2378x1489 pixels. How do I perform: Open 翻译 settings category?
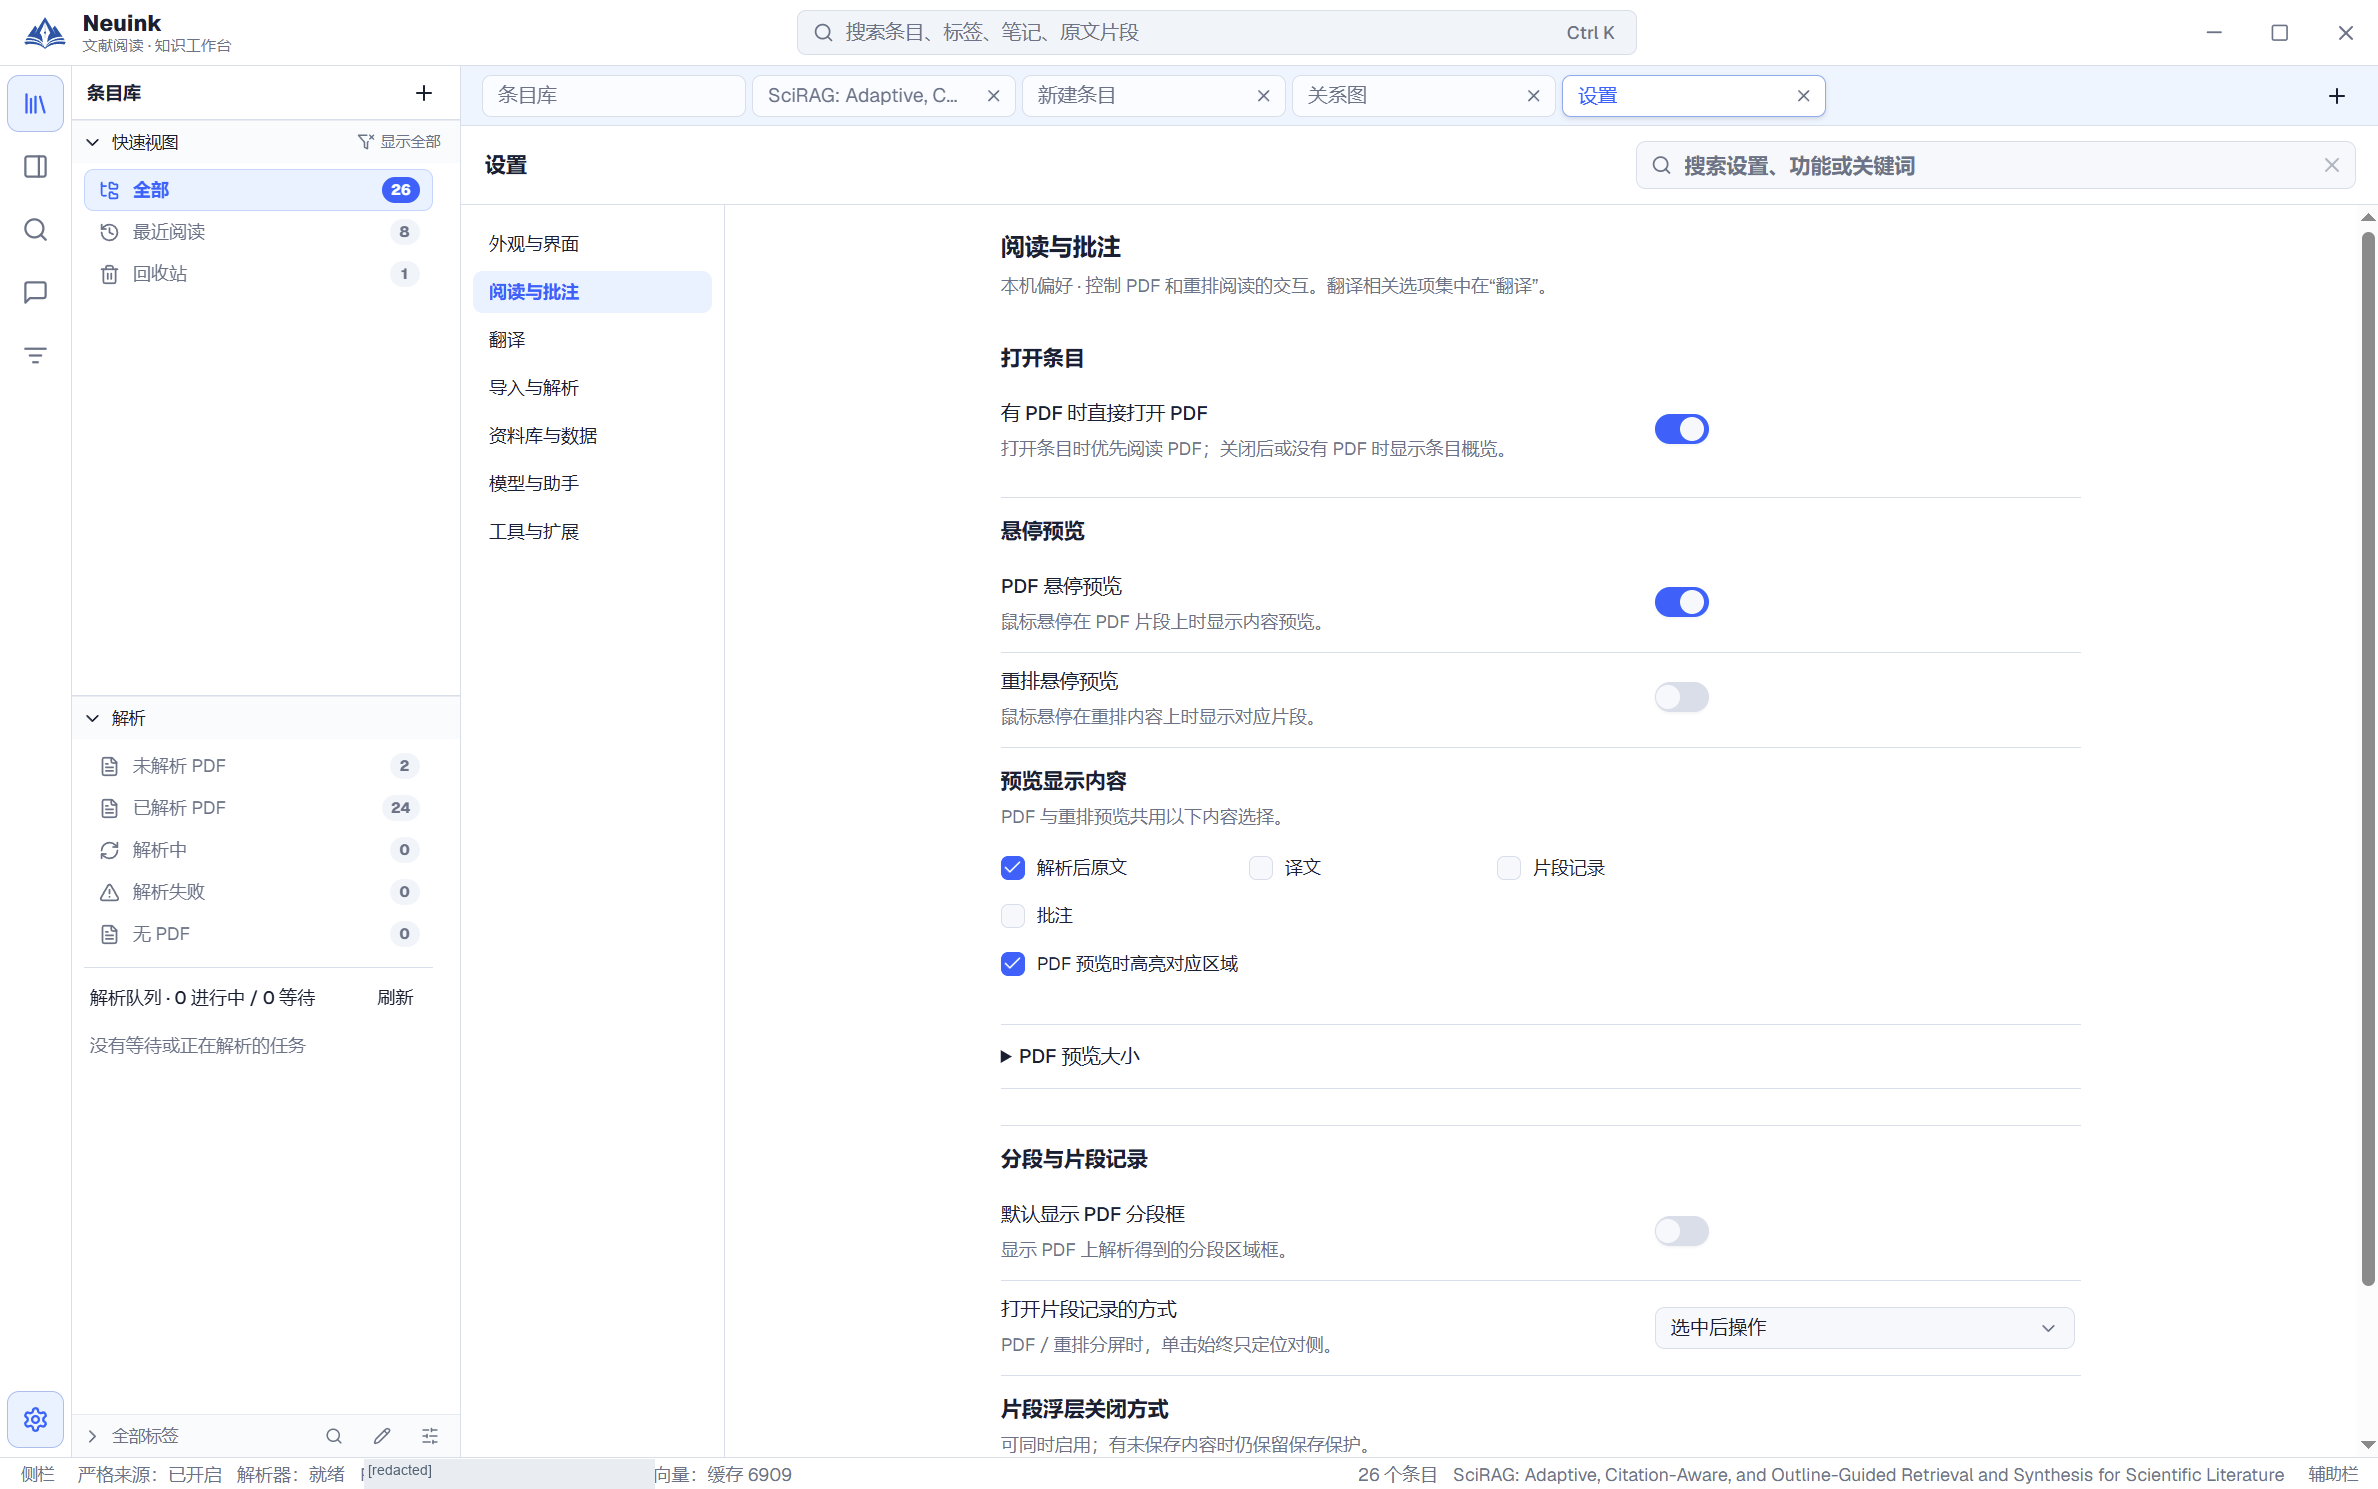pyautogui.click(x=592, y=340)
